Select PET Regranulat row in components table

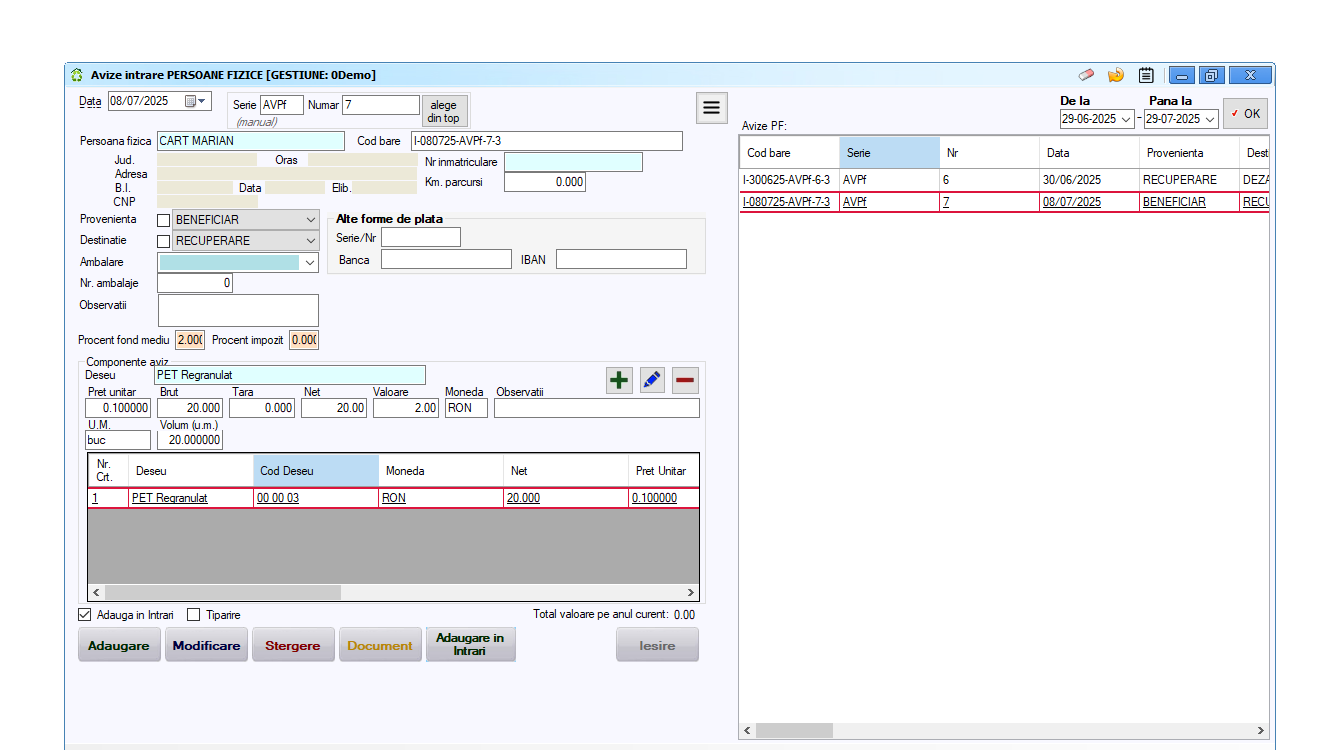pos(393,498)
